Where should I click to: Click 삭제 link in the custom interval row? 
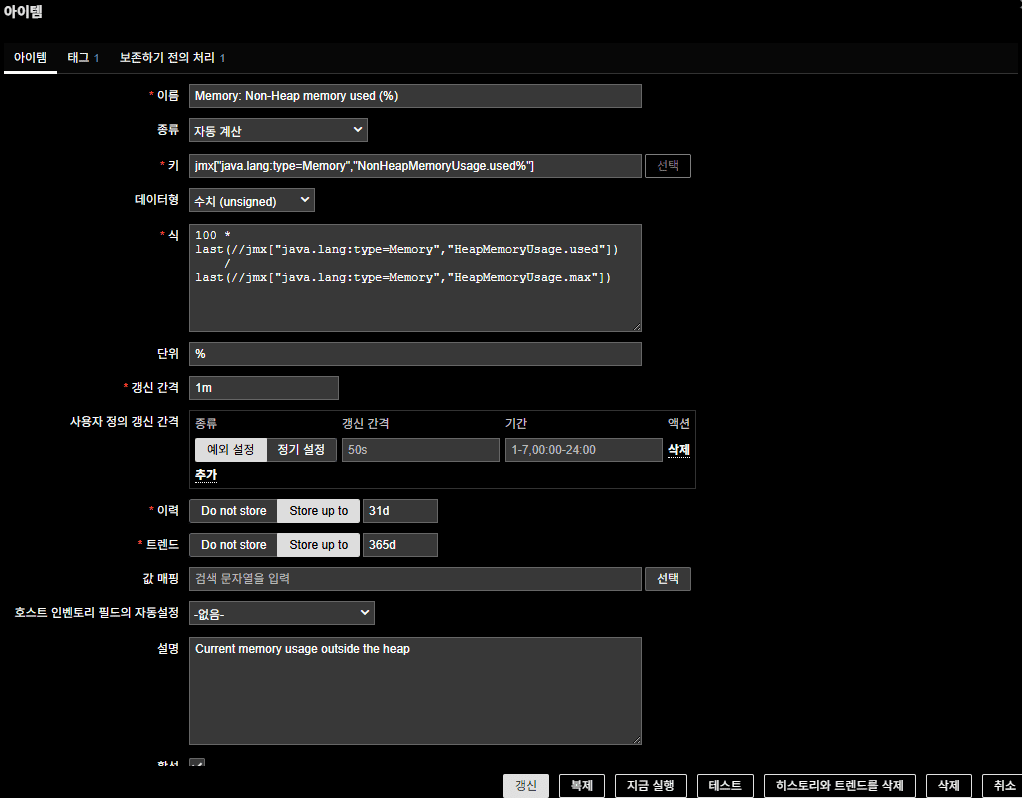pos(678,450)
